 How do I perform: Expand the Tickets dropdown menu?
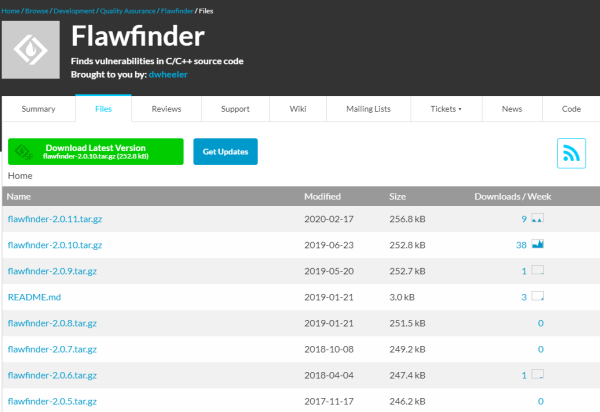(446, 109)
